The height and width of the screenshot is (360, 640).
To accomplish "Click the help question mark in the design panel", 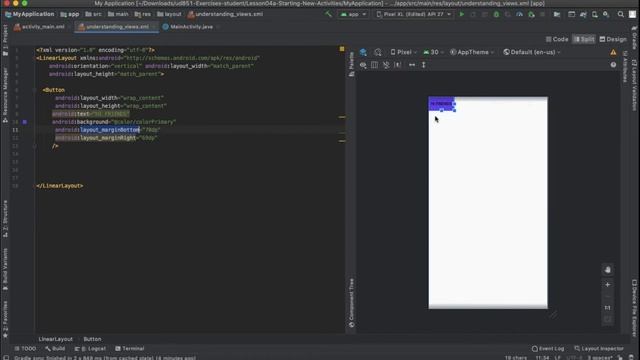I will (613, 65).
